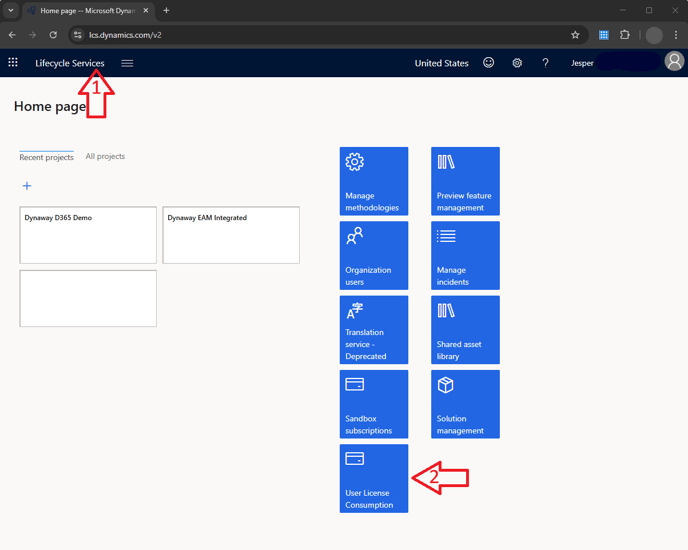Open the Organization users tile
This screenshot has height=550, width=688.
tap(374, 255)
